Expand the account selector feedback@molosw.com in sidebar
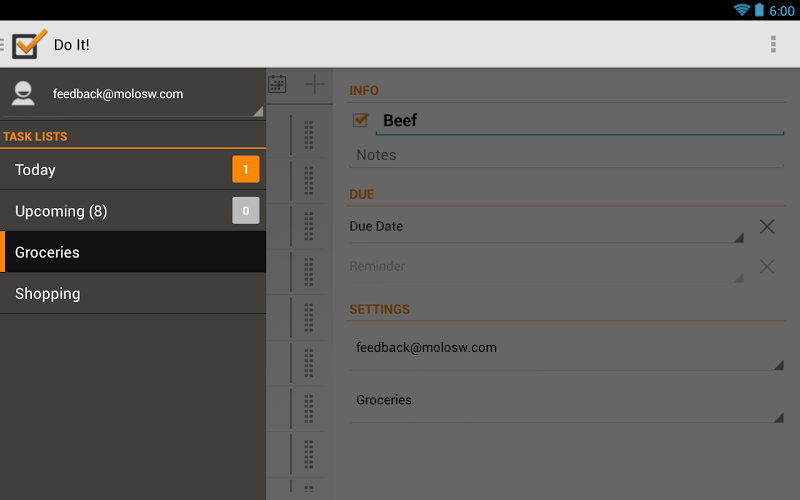 click(133, 94)
